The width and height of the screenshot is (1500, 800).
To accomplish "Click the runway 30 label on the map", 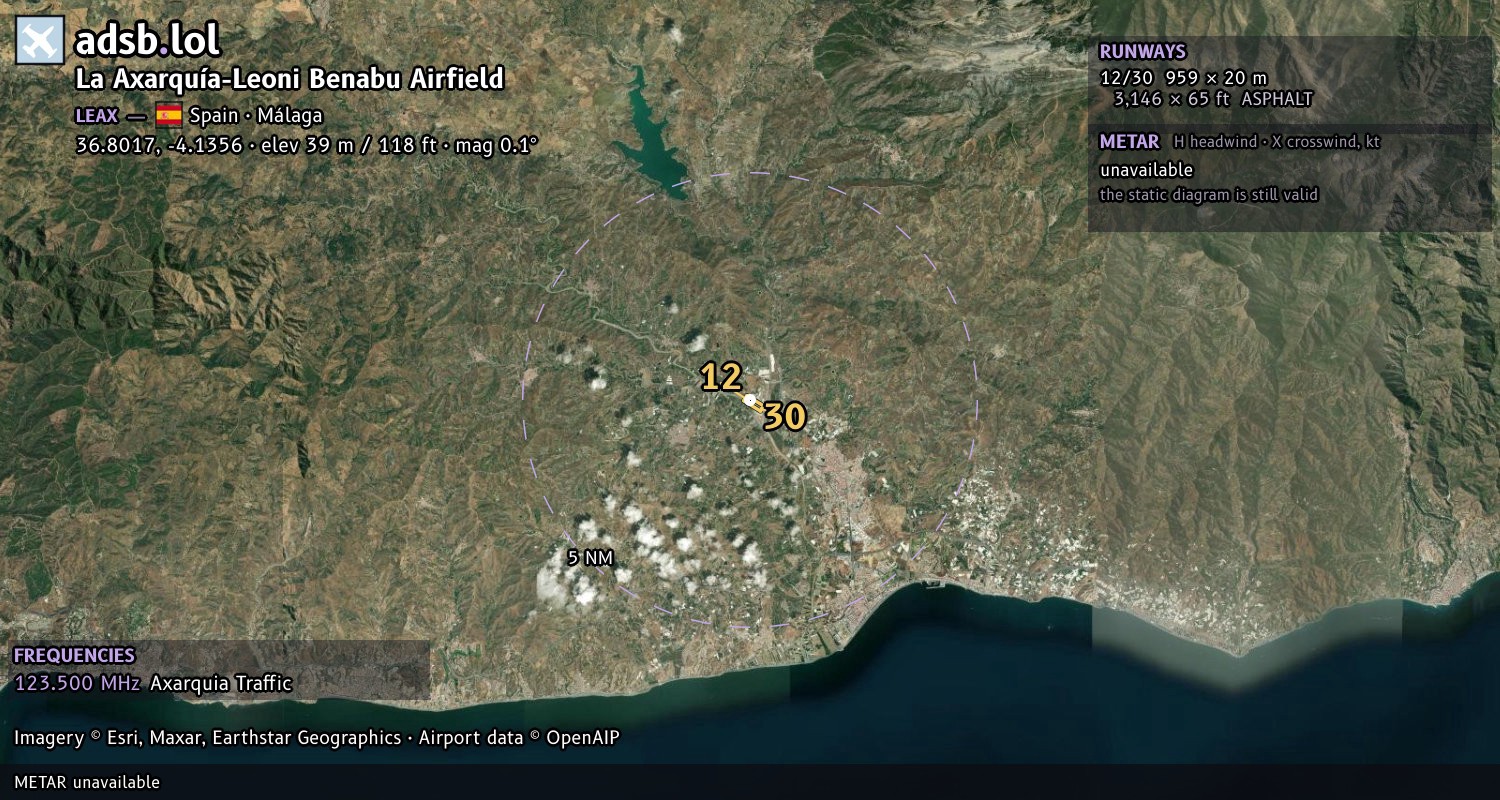I will (x=785, y=417).
